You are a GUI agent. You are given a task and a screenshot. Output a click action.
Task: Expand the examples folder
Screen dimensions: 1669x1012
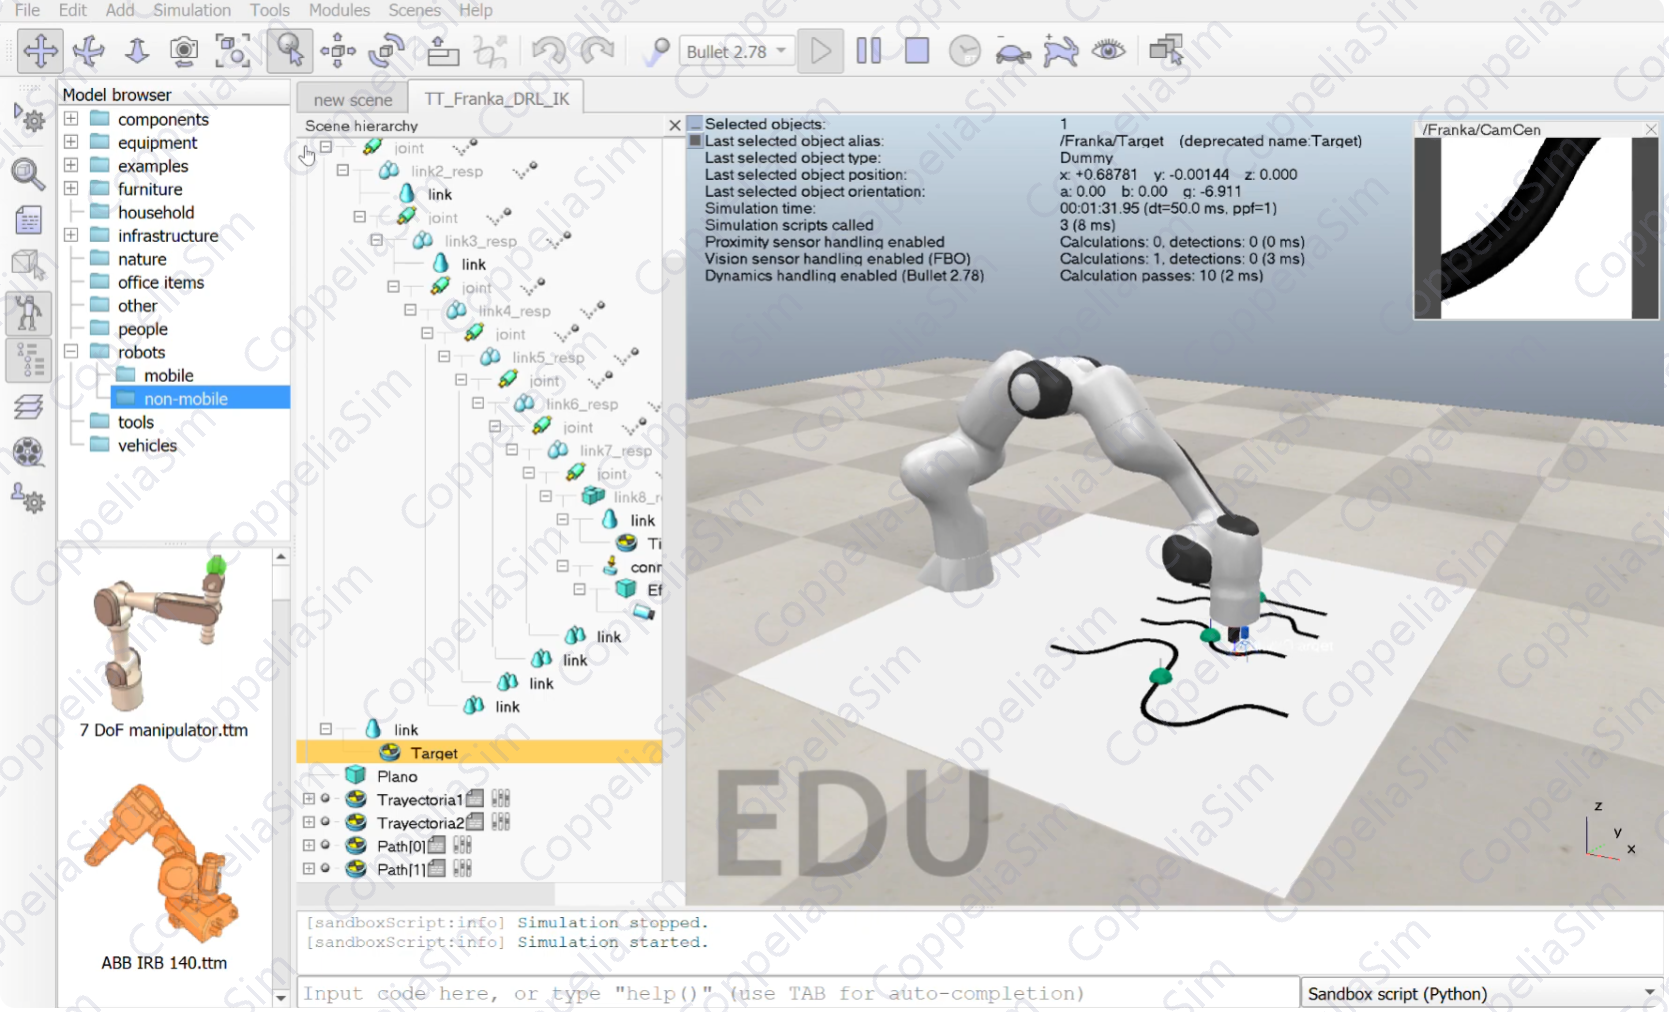[x=71, y=165]
